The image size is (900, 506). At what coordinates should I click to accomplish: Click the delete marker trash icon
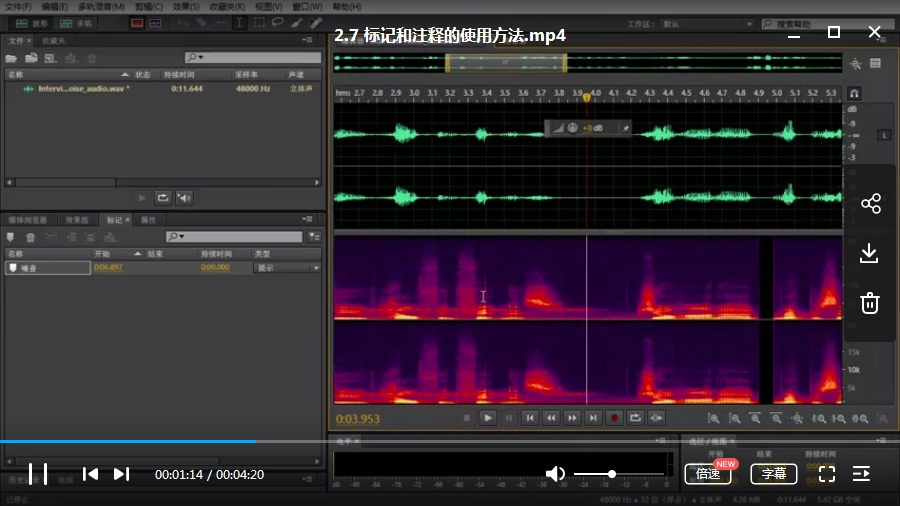click(30, 237)
